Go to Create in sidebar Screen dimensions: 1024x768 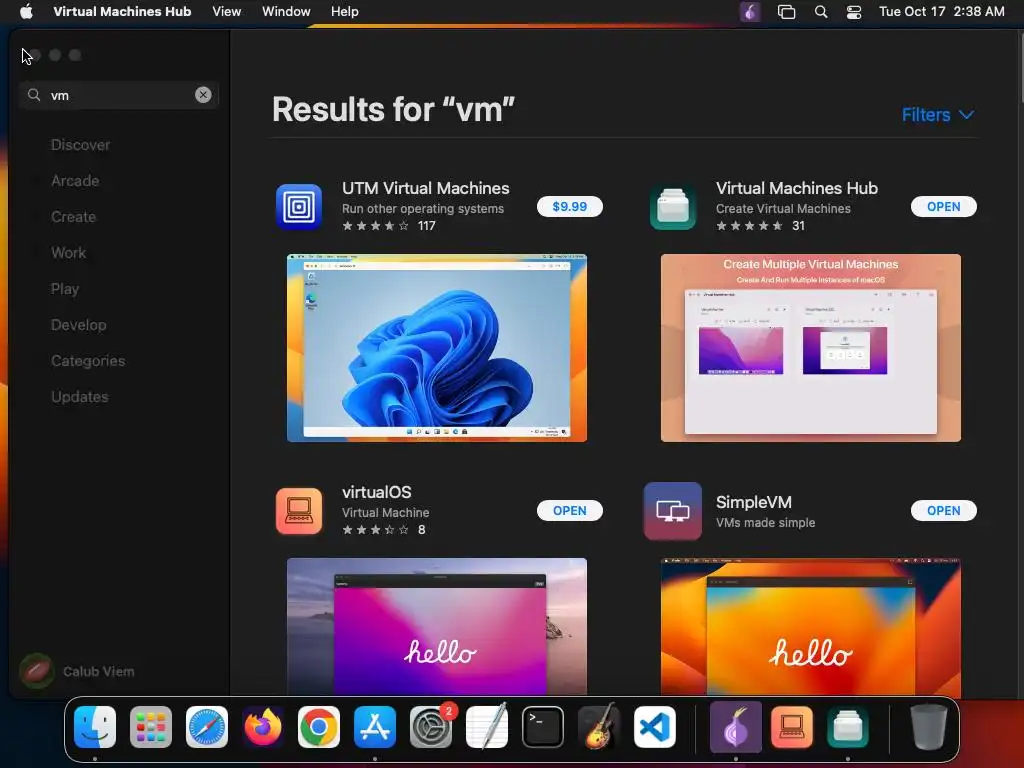click(x=73, y=217)
